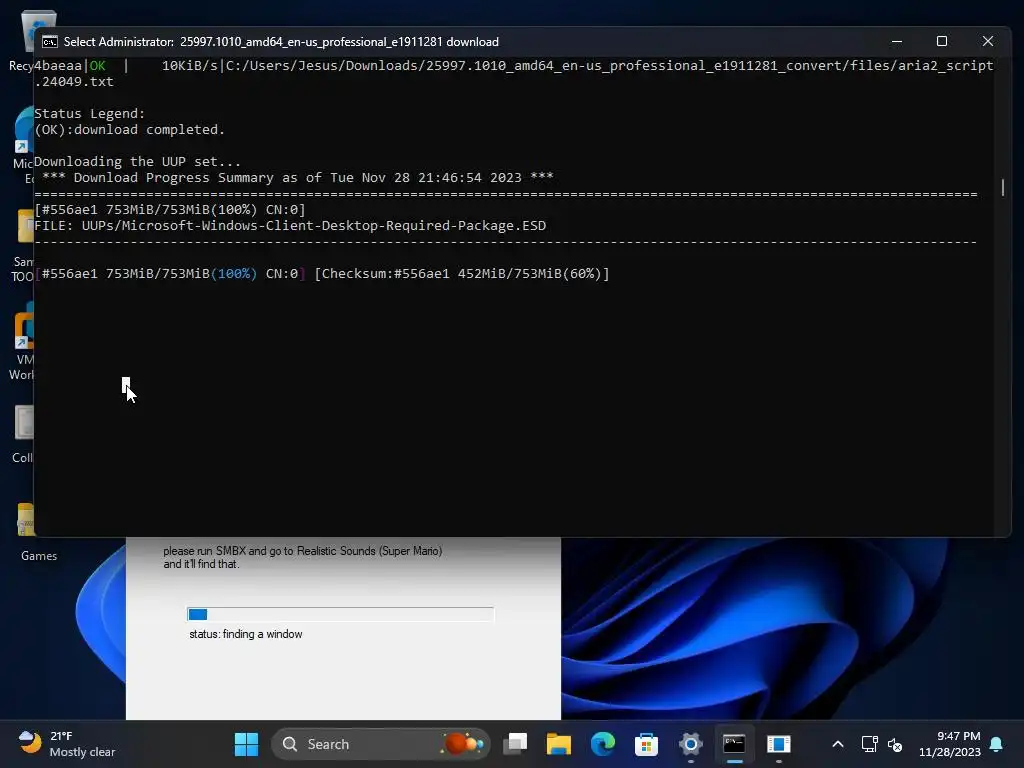The width and height of the screenshot is (1024, 768).
Task: Click the 'Download Progress Summary' line
Action: tap(298, 178)
